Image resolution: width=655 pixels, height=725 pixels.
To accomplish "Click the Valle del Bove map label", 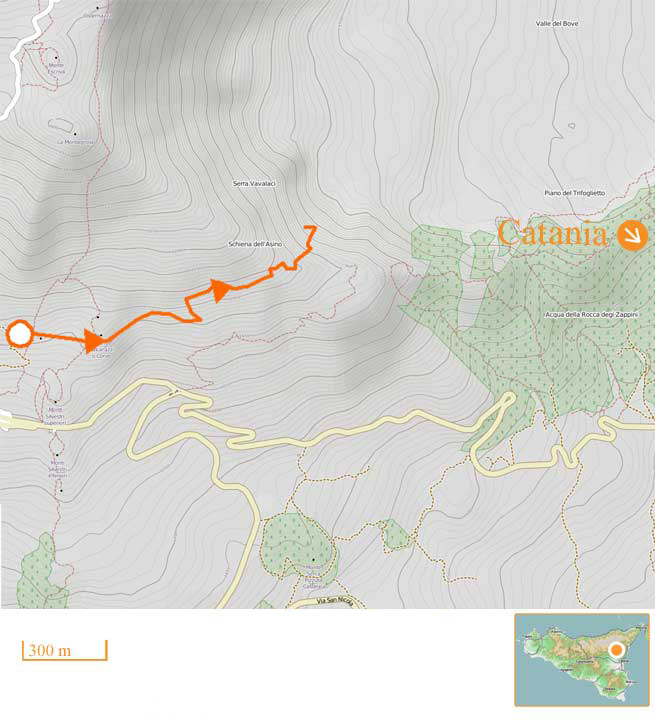I will [557, 24].
